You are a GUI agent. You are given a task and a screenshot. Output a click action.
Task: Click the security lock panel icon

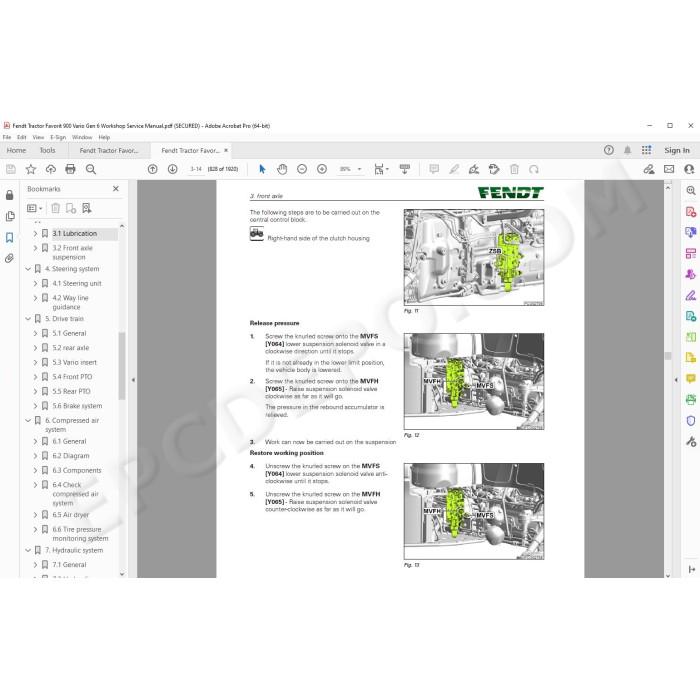click(9, 195)
